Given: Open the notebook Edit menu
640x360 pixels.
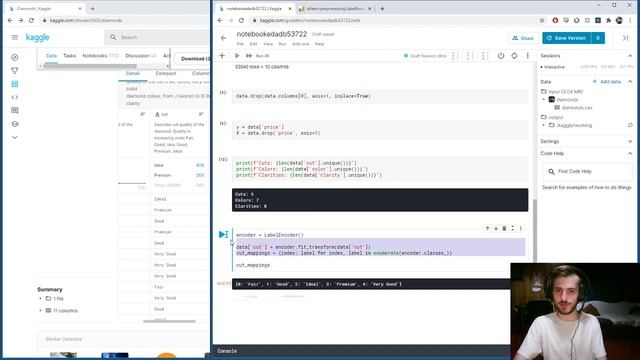Looking at the screenshot, I should [253, 44].
